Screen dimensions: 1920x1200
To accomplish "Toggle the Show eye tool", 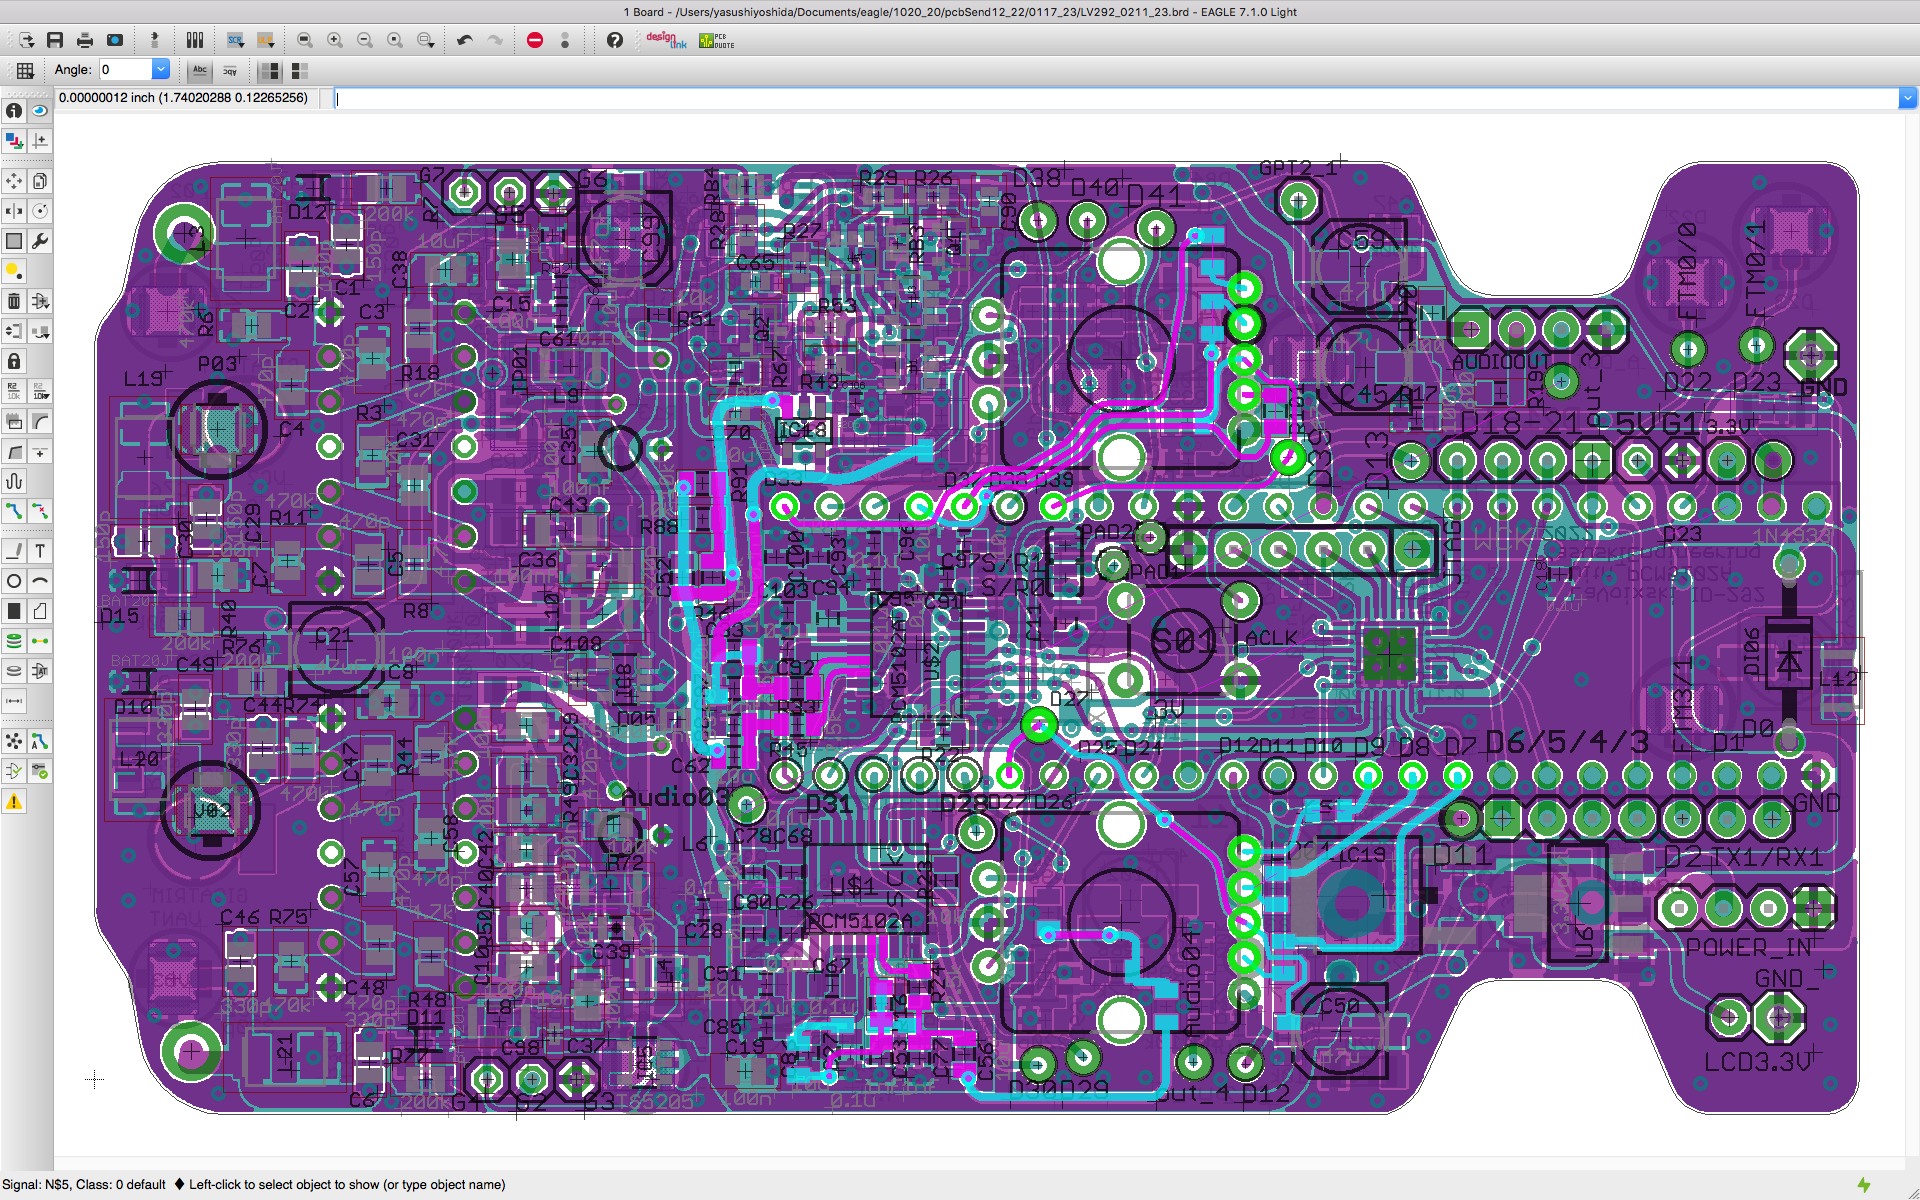I will (x=40, y=110).
